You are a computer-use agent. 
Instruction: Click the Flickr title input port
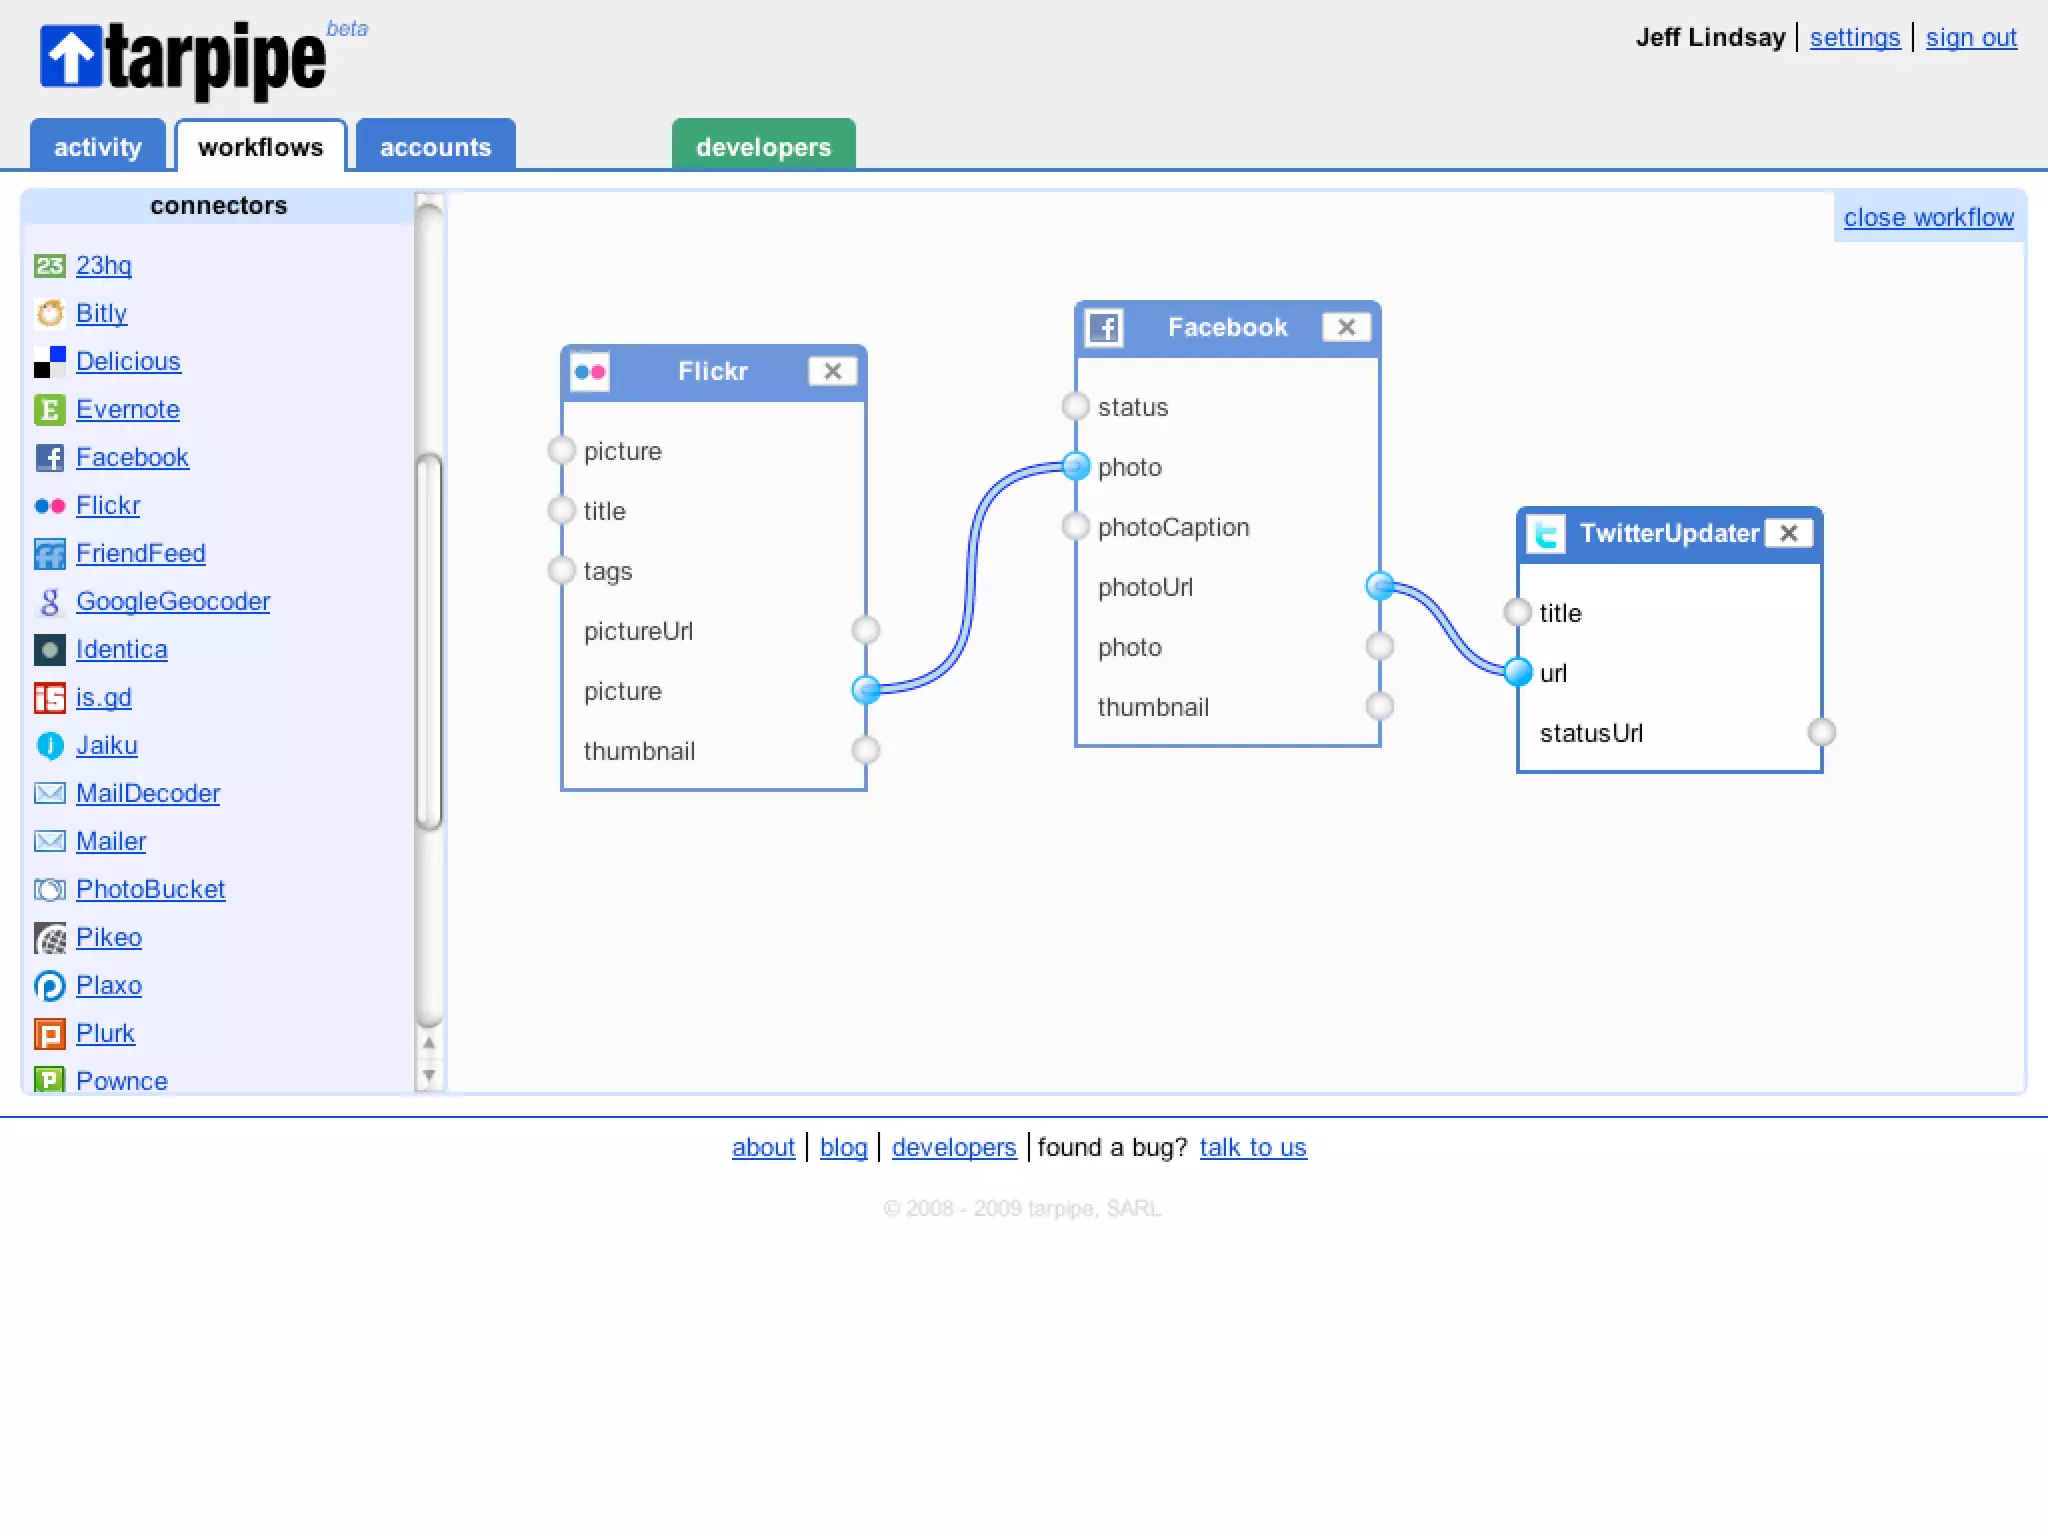click(x=562, y=511)
